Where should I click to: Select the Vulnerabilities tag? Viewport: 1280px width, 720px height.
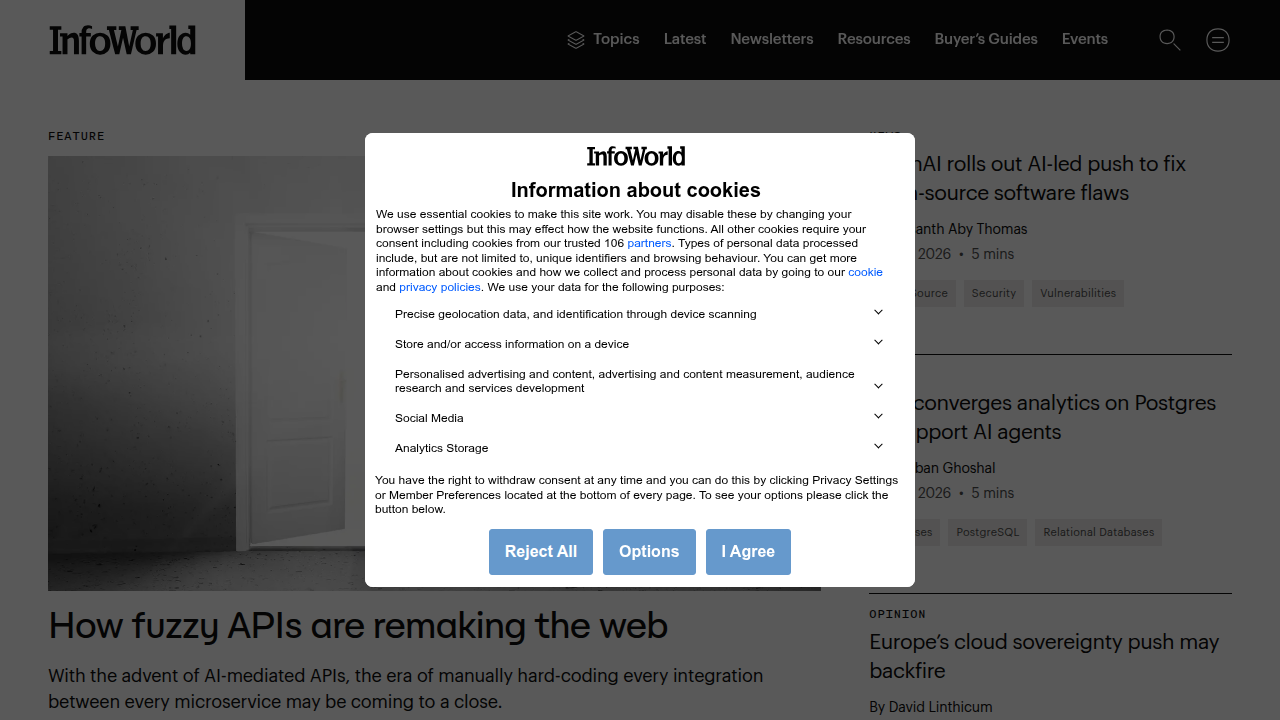(x=1078, y=293)
